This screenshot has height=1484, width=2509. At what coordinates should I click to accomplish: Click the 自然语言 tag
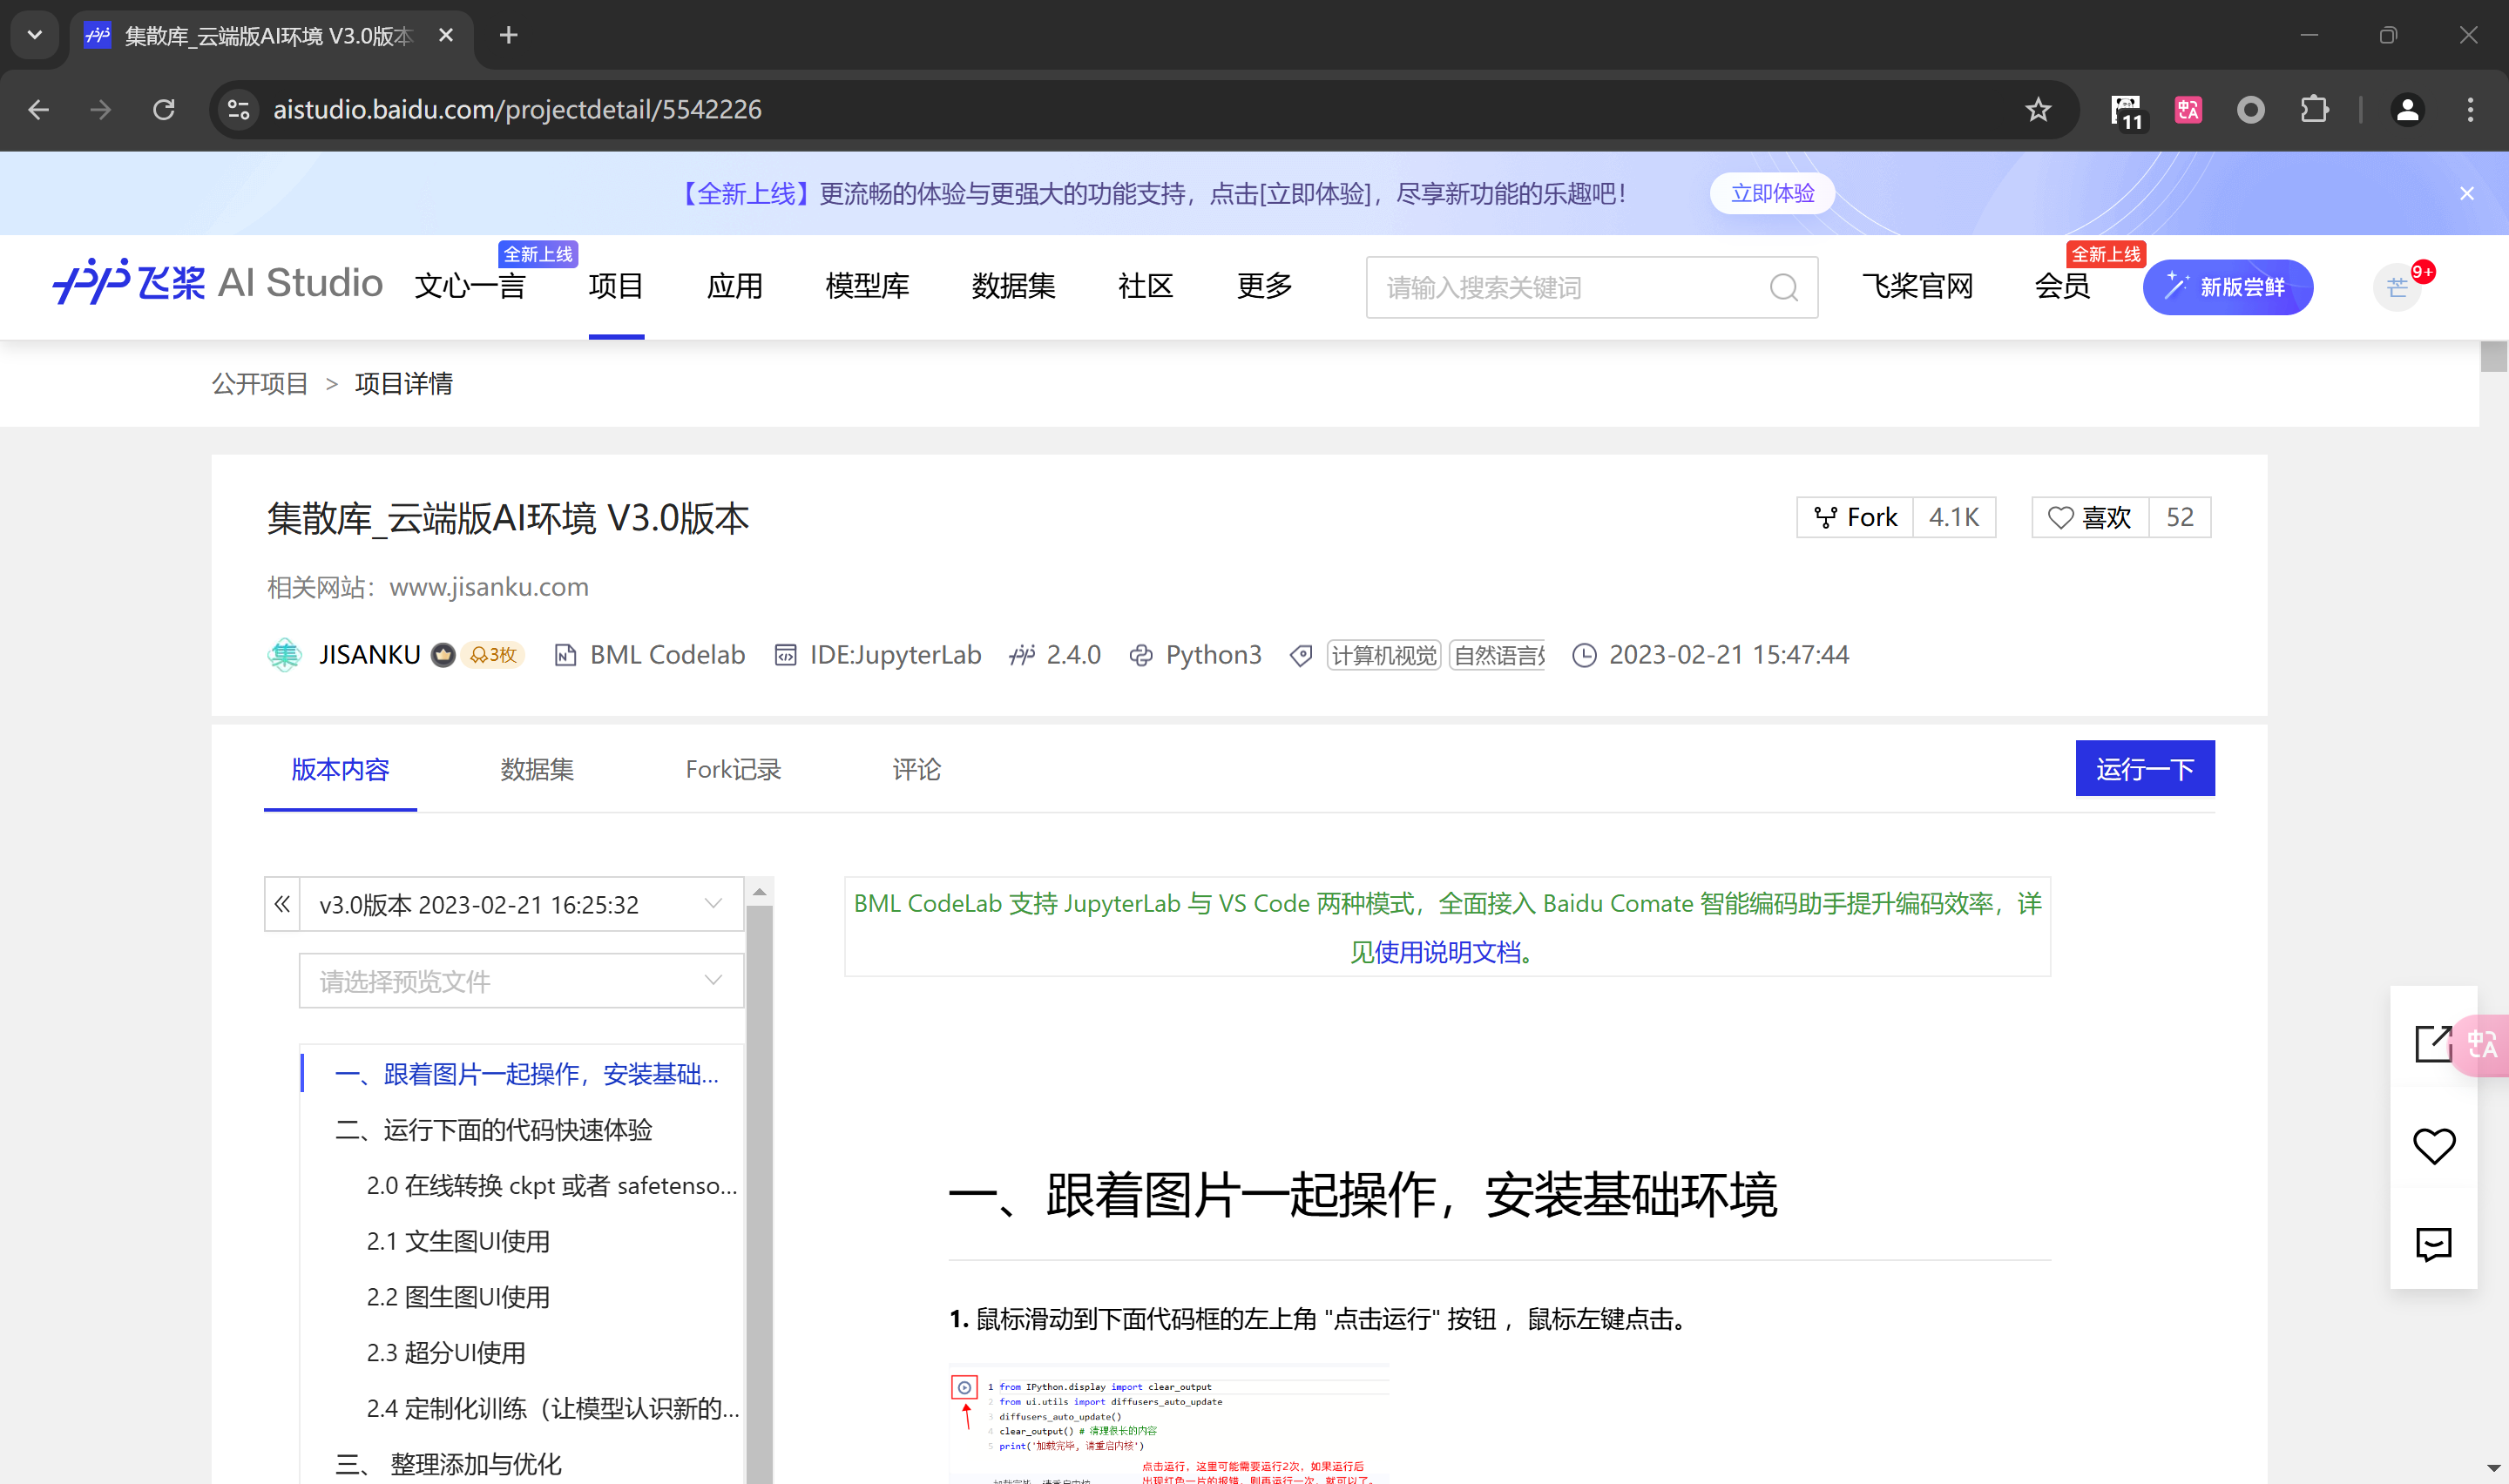click(x=1497, y=655)
